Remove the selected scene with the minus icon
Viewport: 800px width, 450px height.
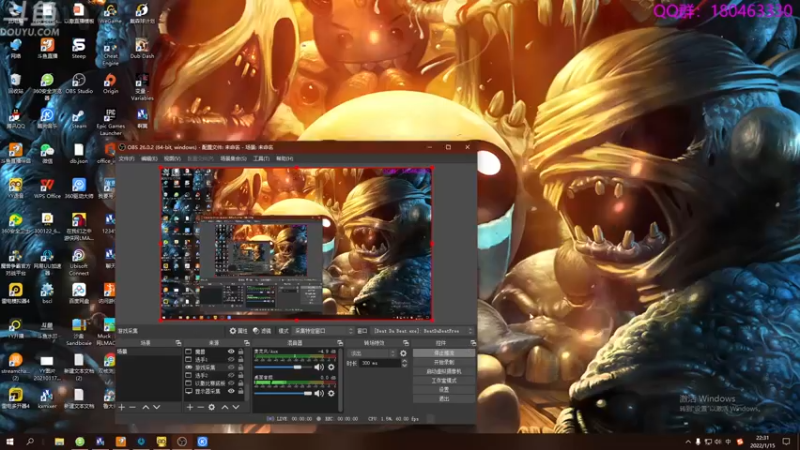tap(133, 407)
